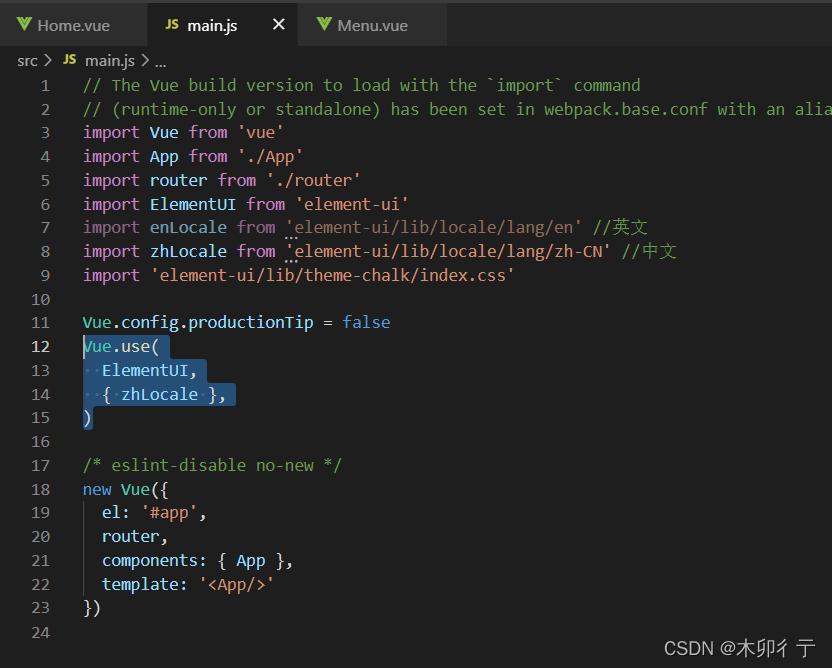Click 'element-ui' string on line 6
Viewport: 832px width, 668px height.
[352, 204]
